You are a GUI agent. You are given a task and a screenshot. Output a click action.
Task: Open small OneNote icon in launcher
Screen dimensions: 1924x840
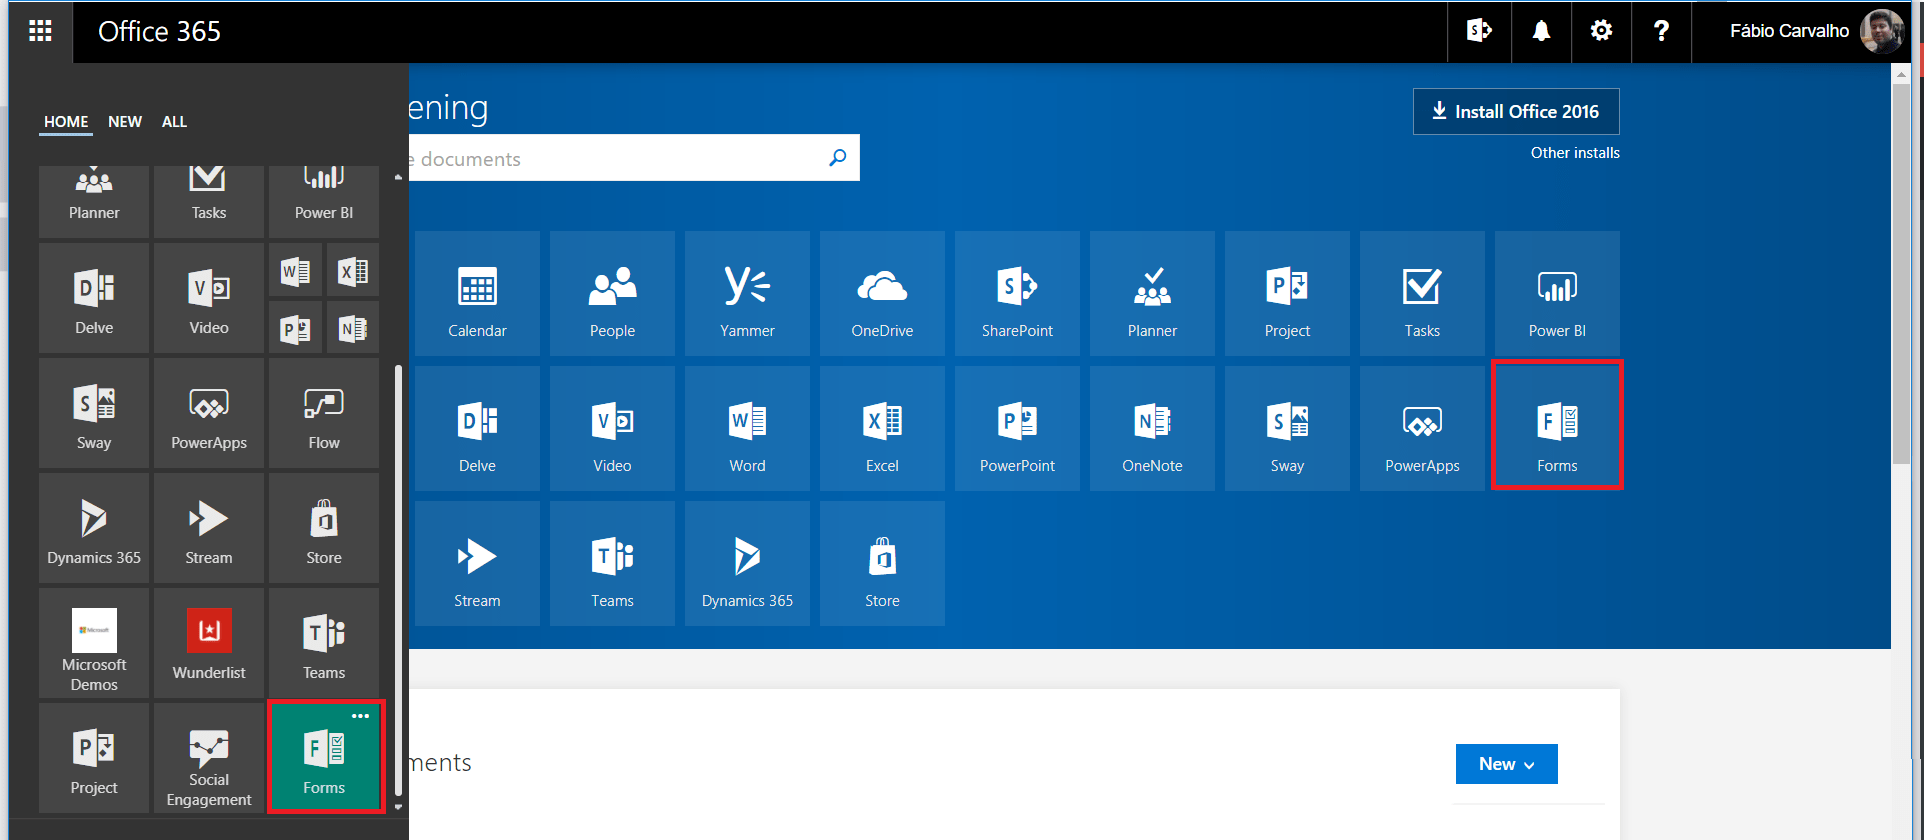[x=352, y=327]
